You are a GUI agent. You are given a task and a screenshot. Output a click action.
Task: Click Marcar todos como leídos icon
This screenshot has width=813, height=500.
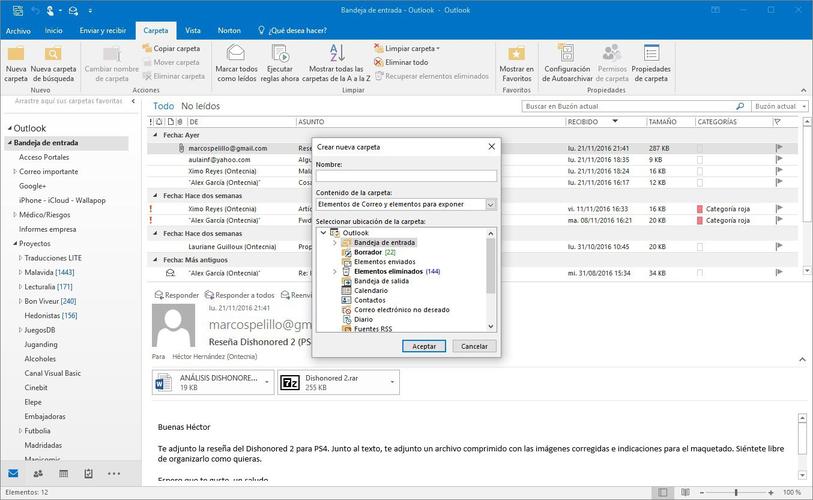(236, 53)
